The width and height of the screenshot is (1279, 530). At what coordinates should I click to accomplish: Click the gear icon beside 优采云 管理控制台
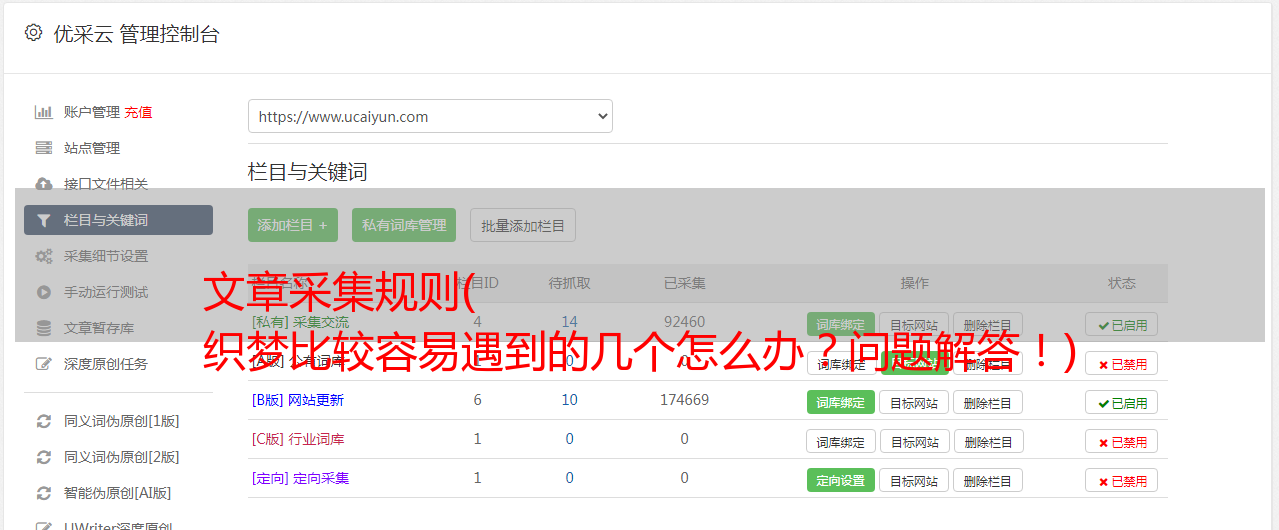coord(33,33)
